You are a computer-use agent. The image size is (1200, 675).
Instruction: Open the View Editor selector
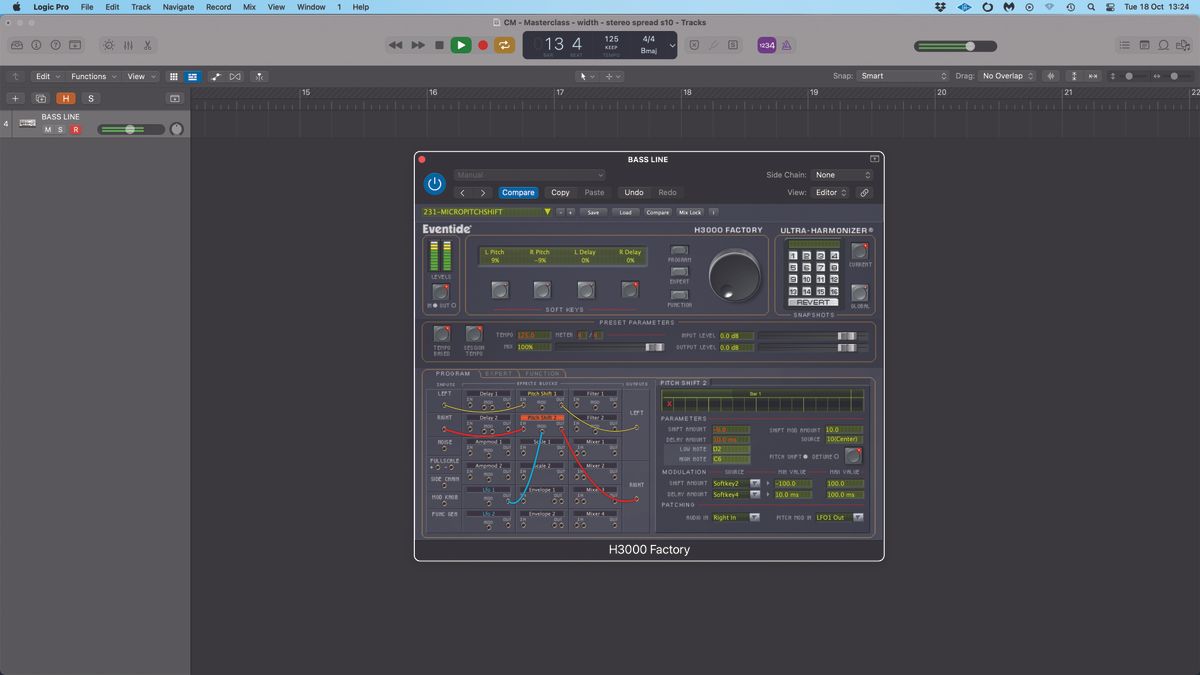831,192
